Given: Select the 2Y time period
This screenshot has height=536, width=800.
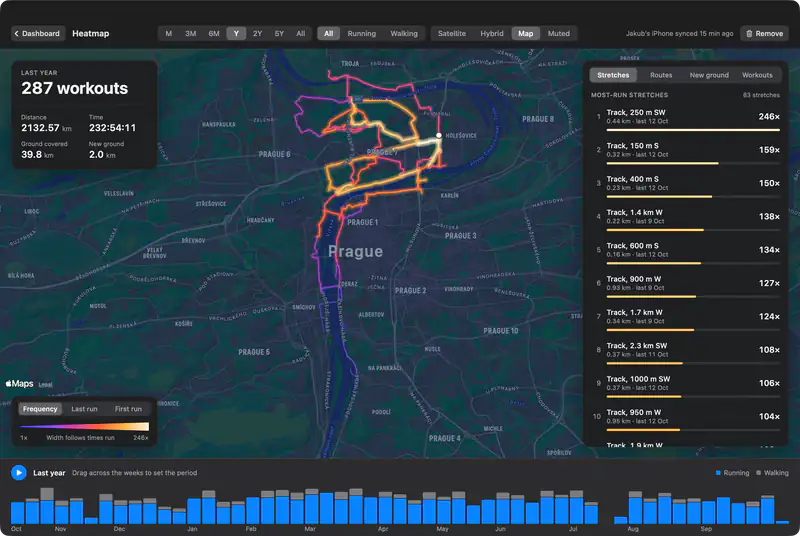Looking at the screenshot, I should [258, 34].
